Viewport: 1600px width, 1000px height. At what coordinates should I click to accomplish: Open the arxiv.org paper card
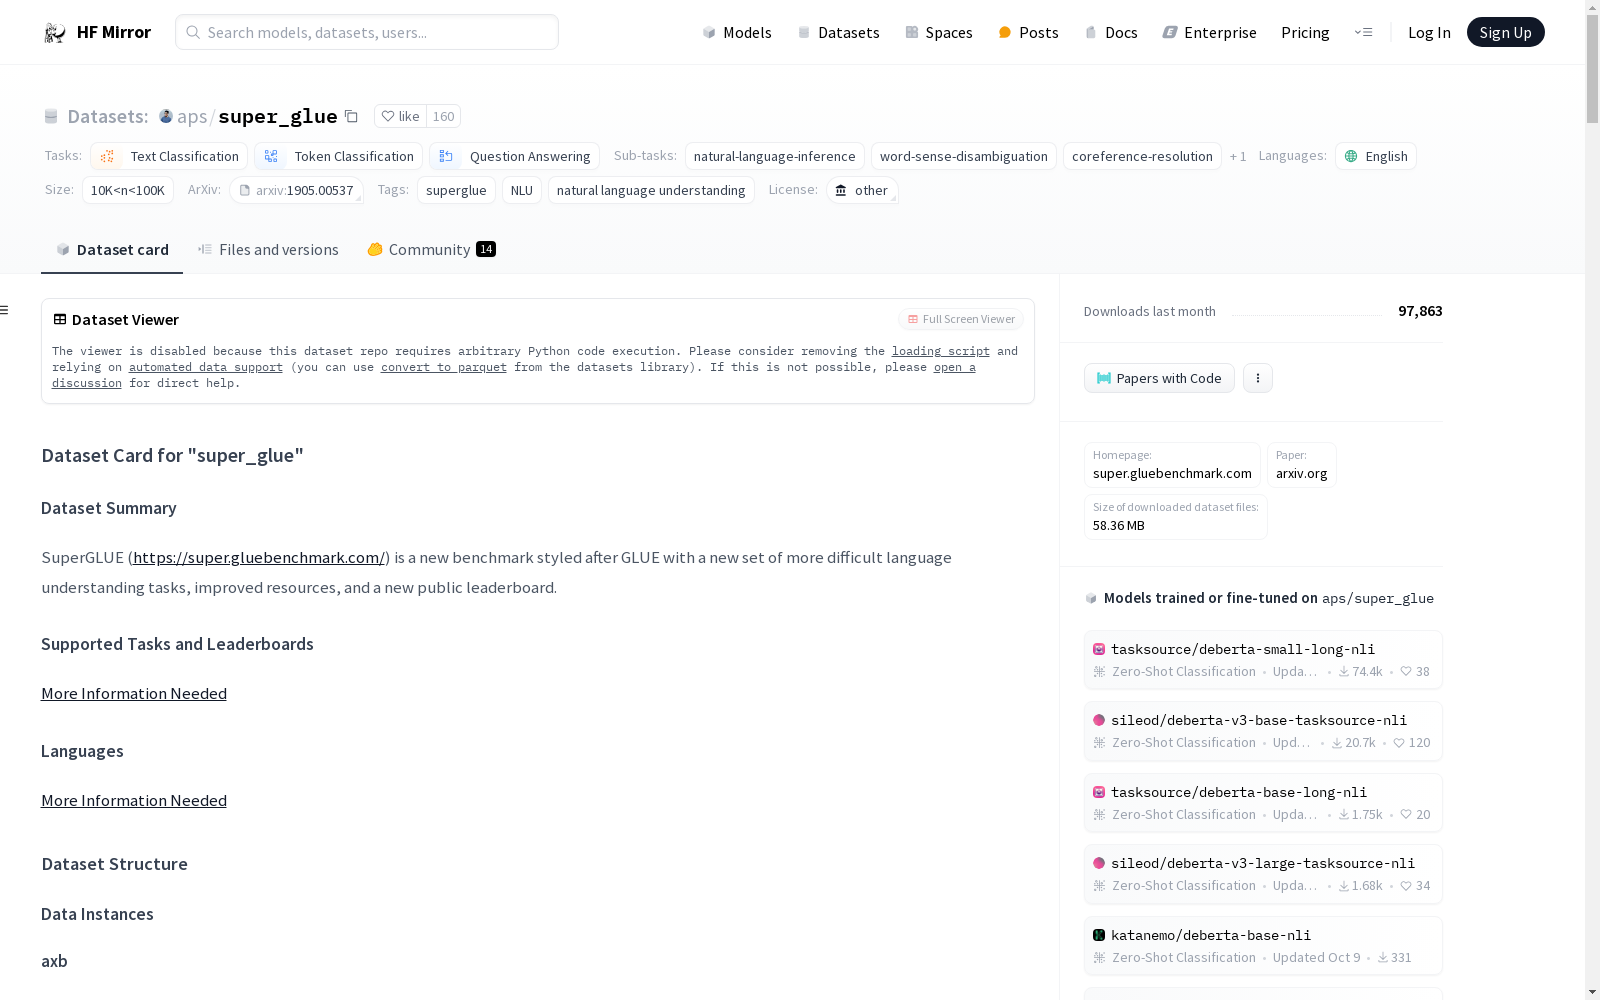coord(1301,465)
